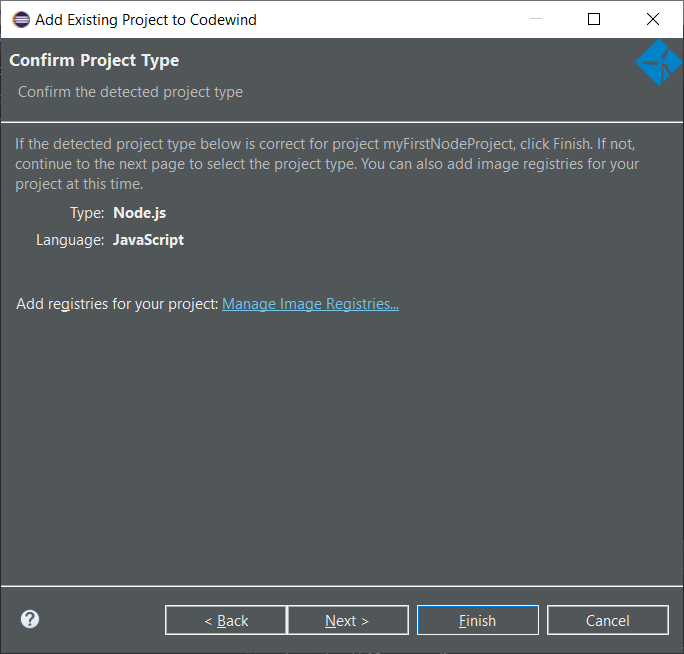This screenshot has width=684, height=654.
Task: Open Manage Image Registries link
Action: [x=310, y=304]
